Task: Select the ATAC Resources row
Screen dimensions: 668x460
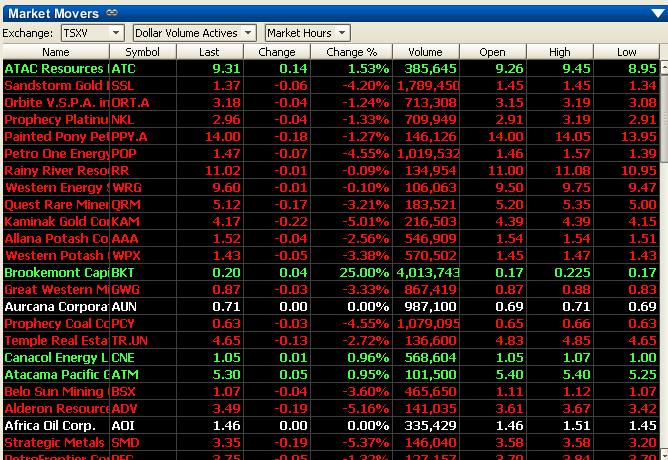Action: [56, 69]
